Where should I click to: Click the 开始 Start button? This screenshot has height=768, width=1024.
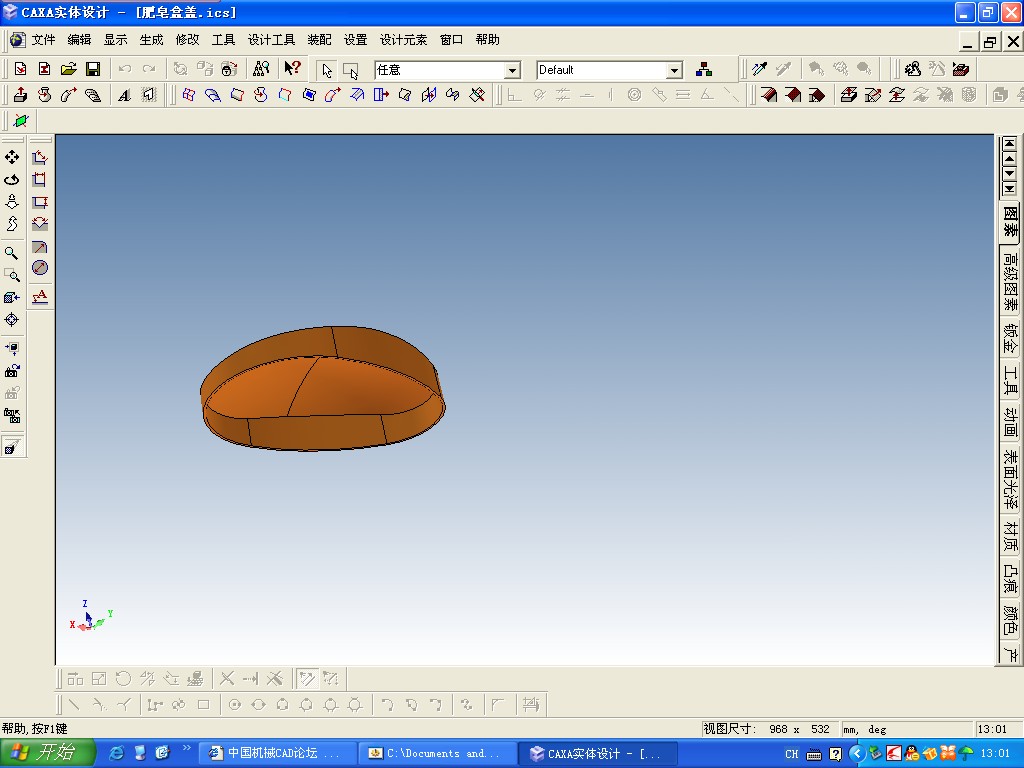click(48, 753)
